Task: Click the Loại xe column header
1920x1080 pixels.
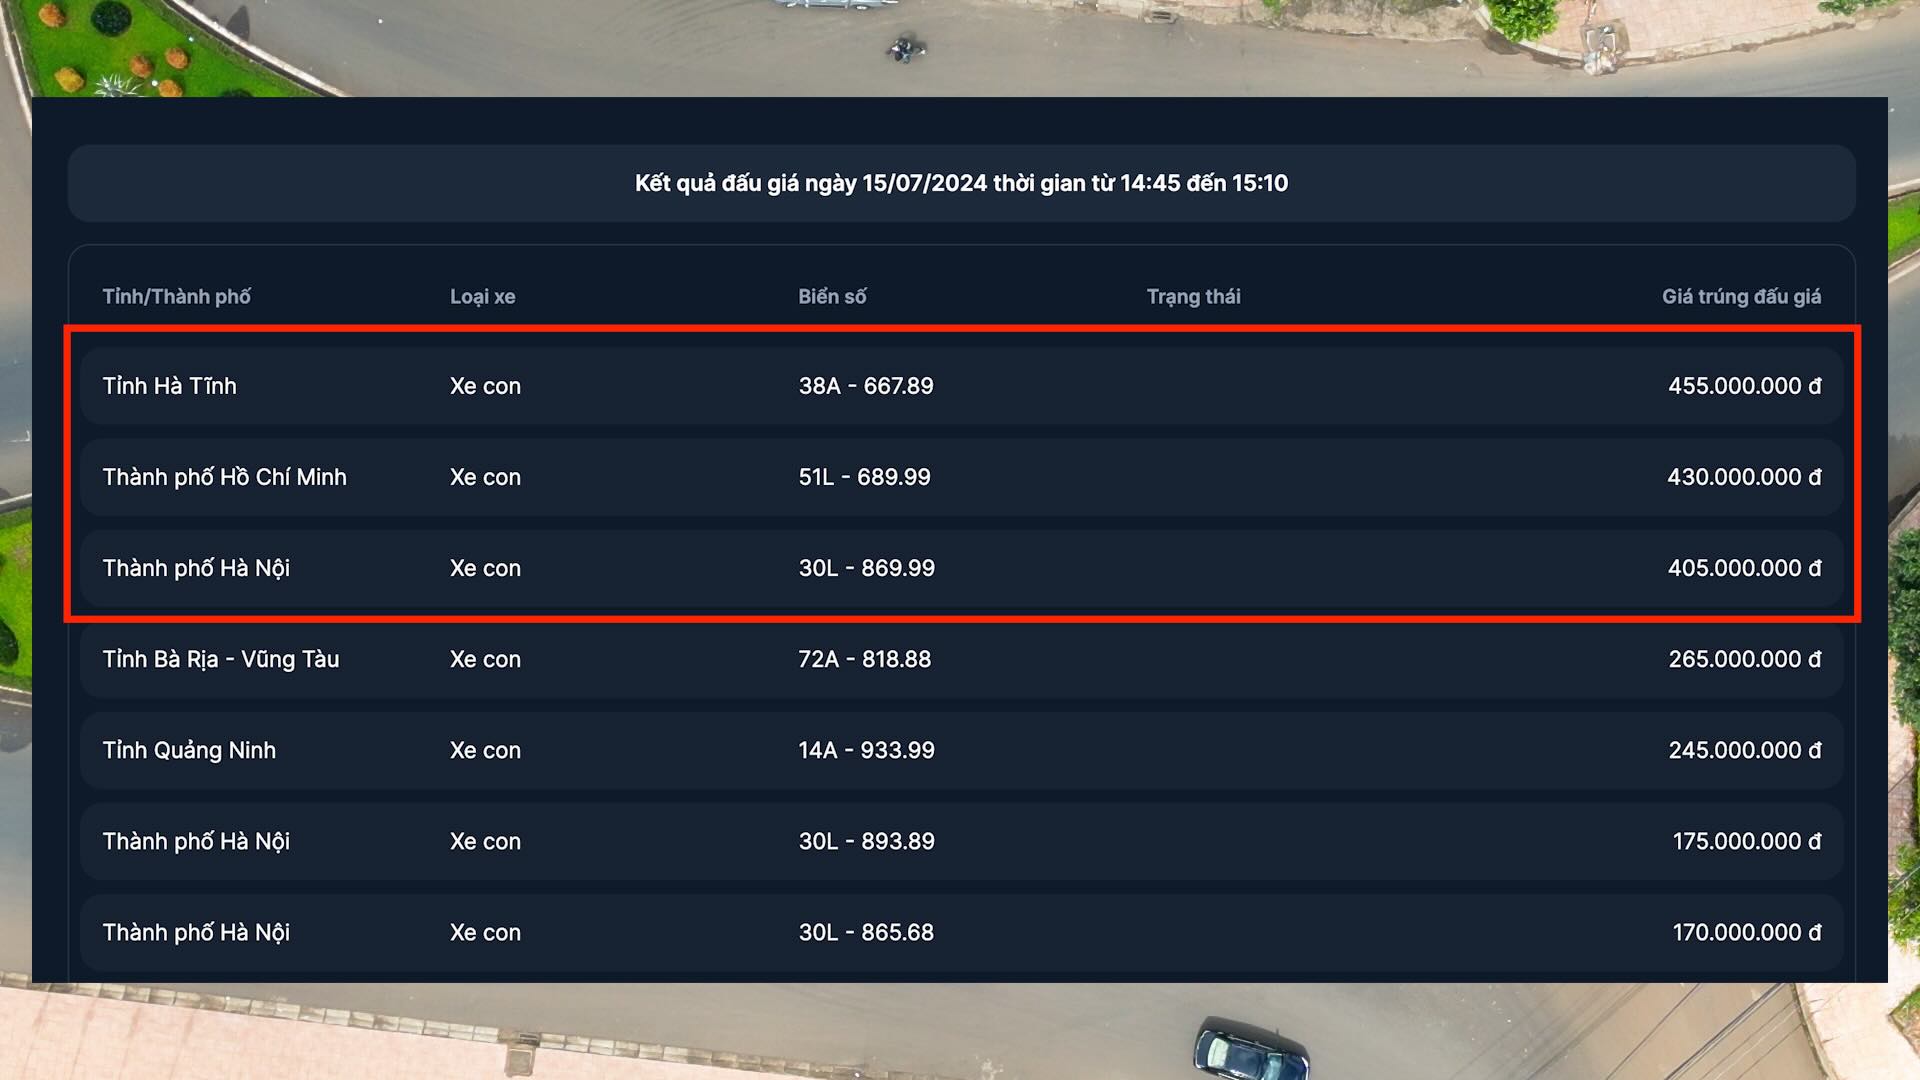Action: [482, 296]
